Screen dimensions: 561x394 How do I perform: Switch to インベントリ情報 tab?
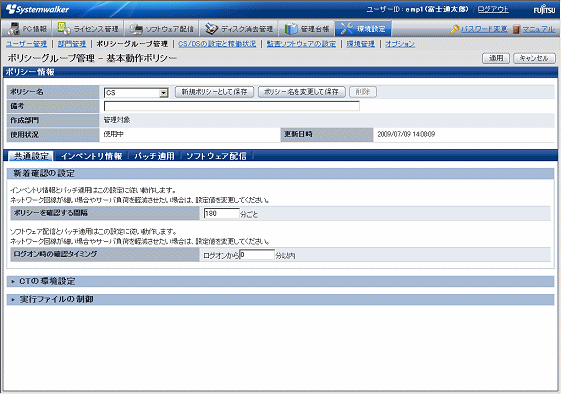[92, 156]
